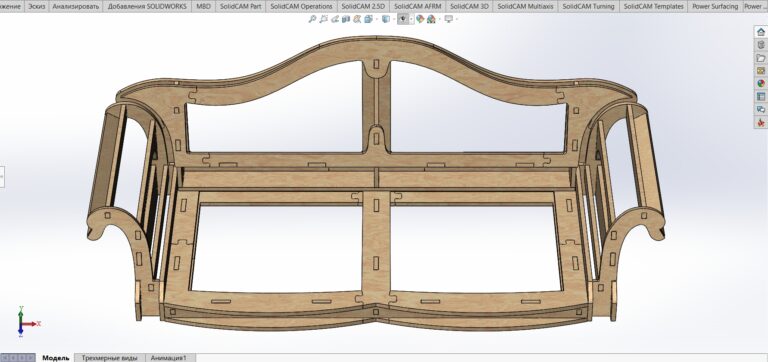Switch to the MBD tab

tap(203, 6)
